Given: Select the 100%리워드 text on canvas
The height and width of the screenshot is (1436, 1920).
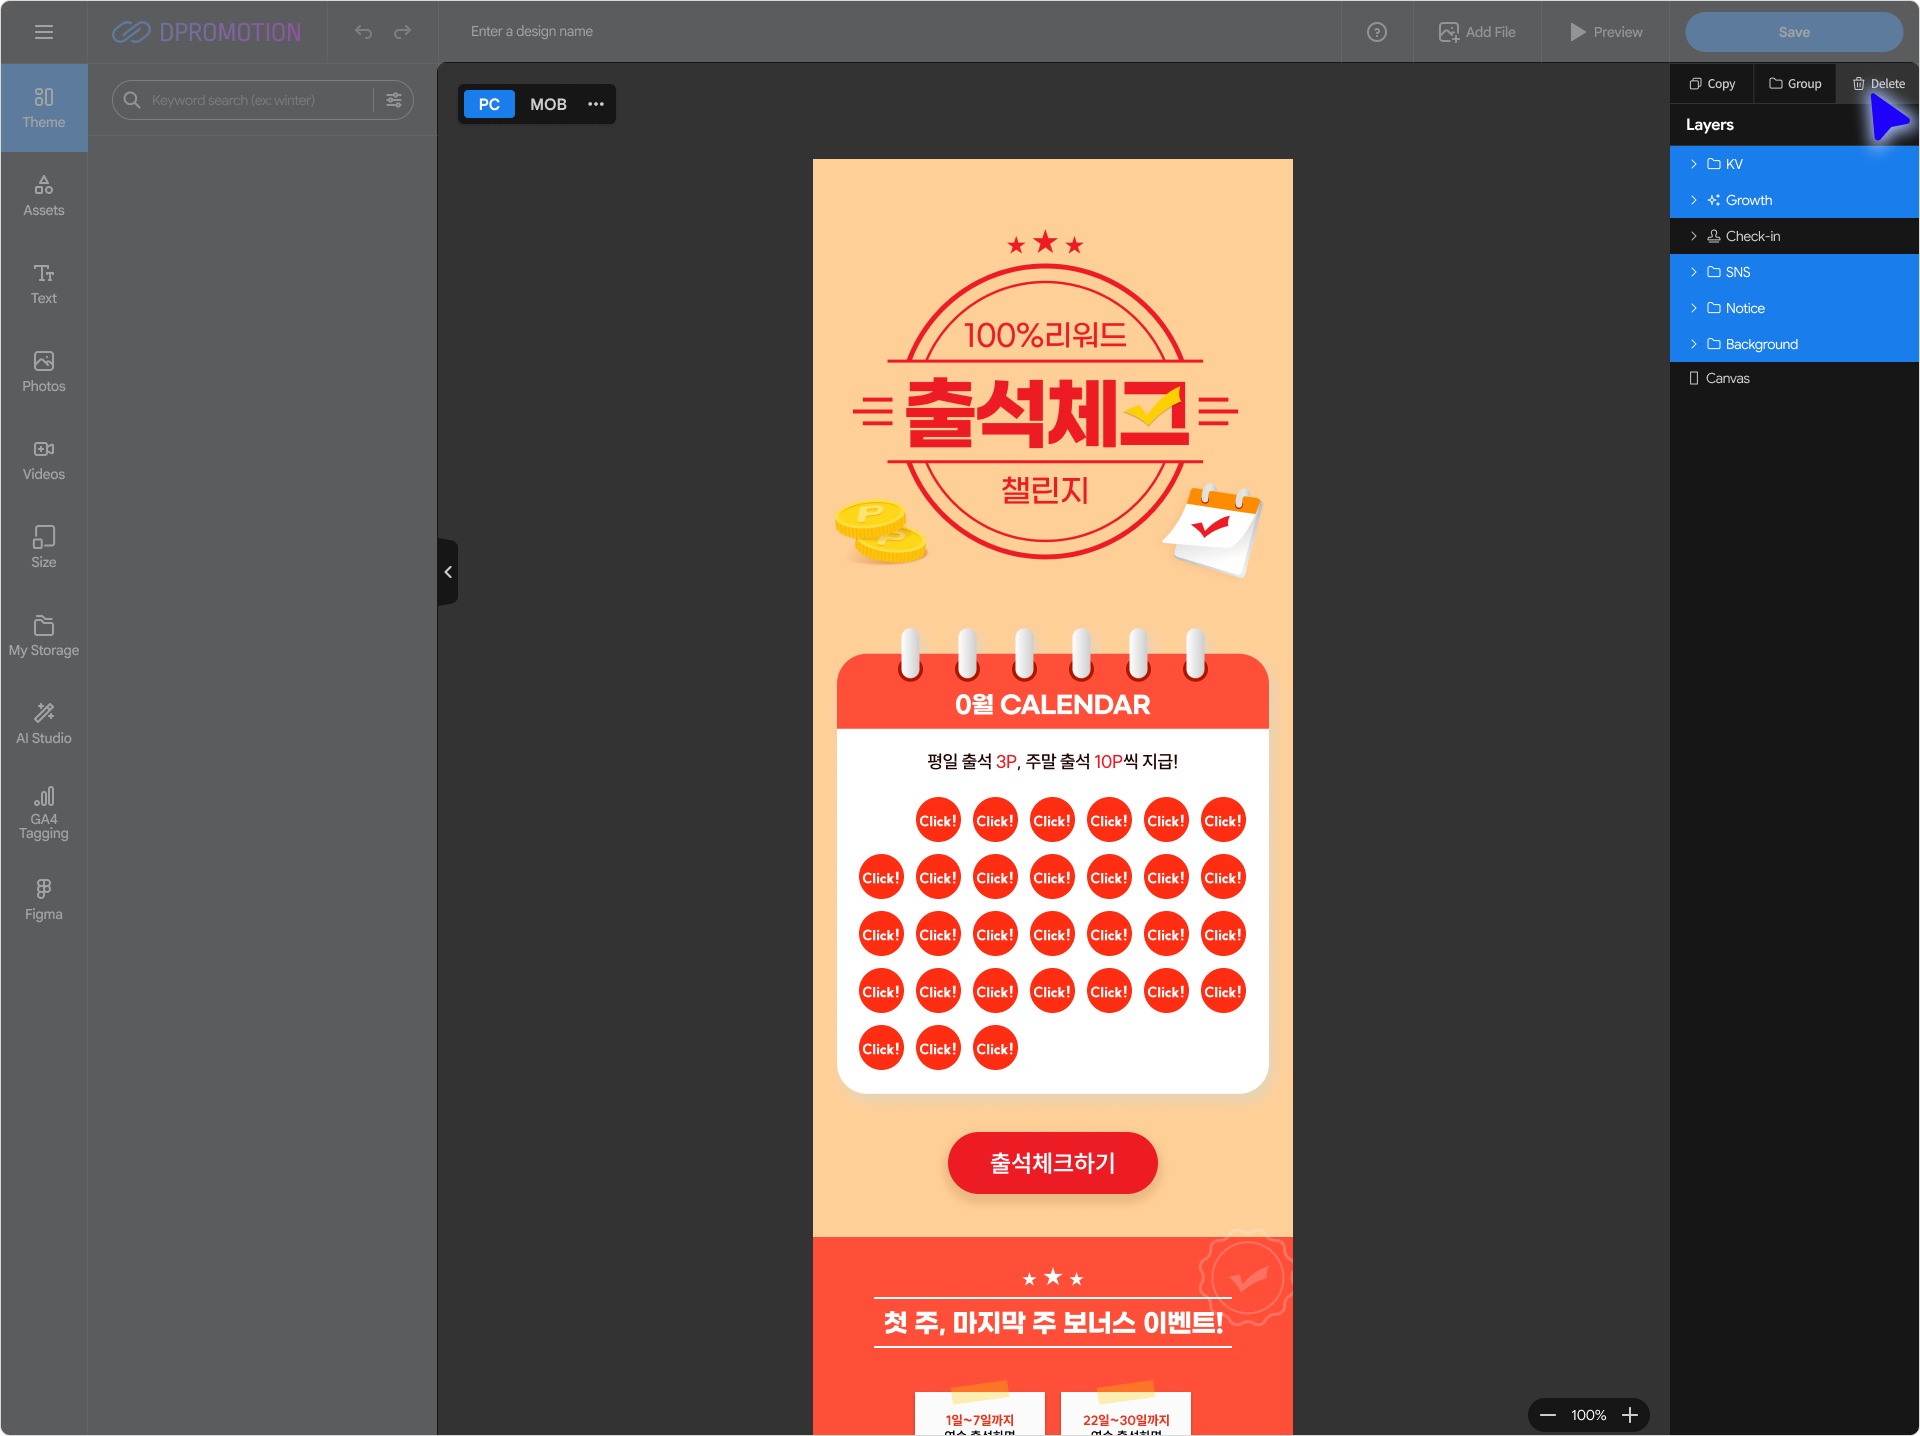Looking at the screenshot, I should click(x=1045, y=335).
